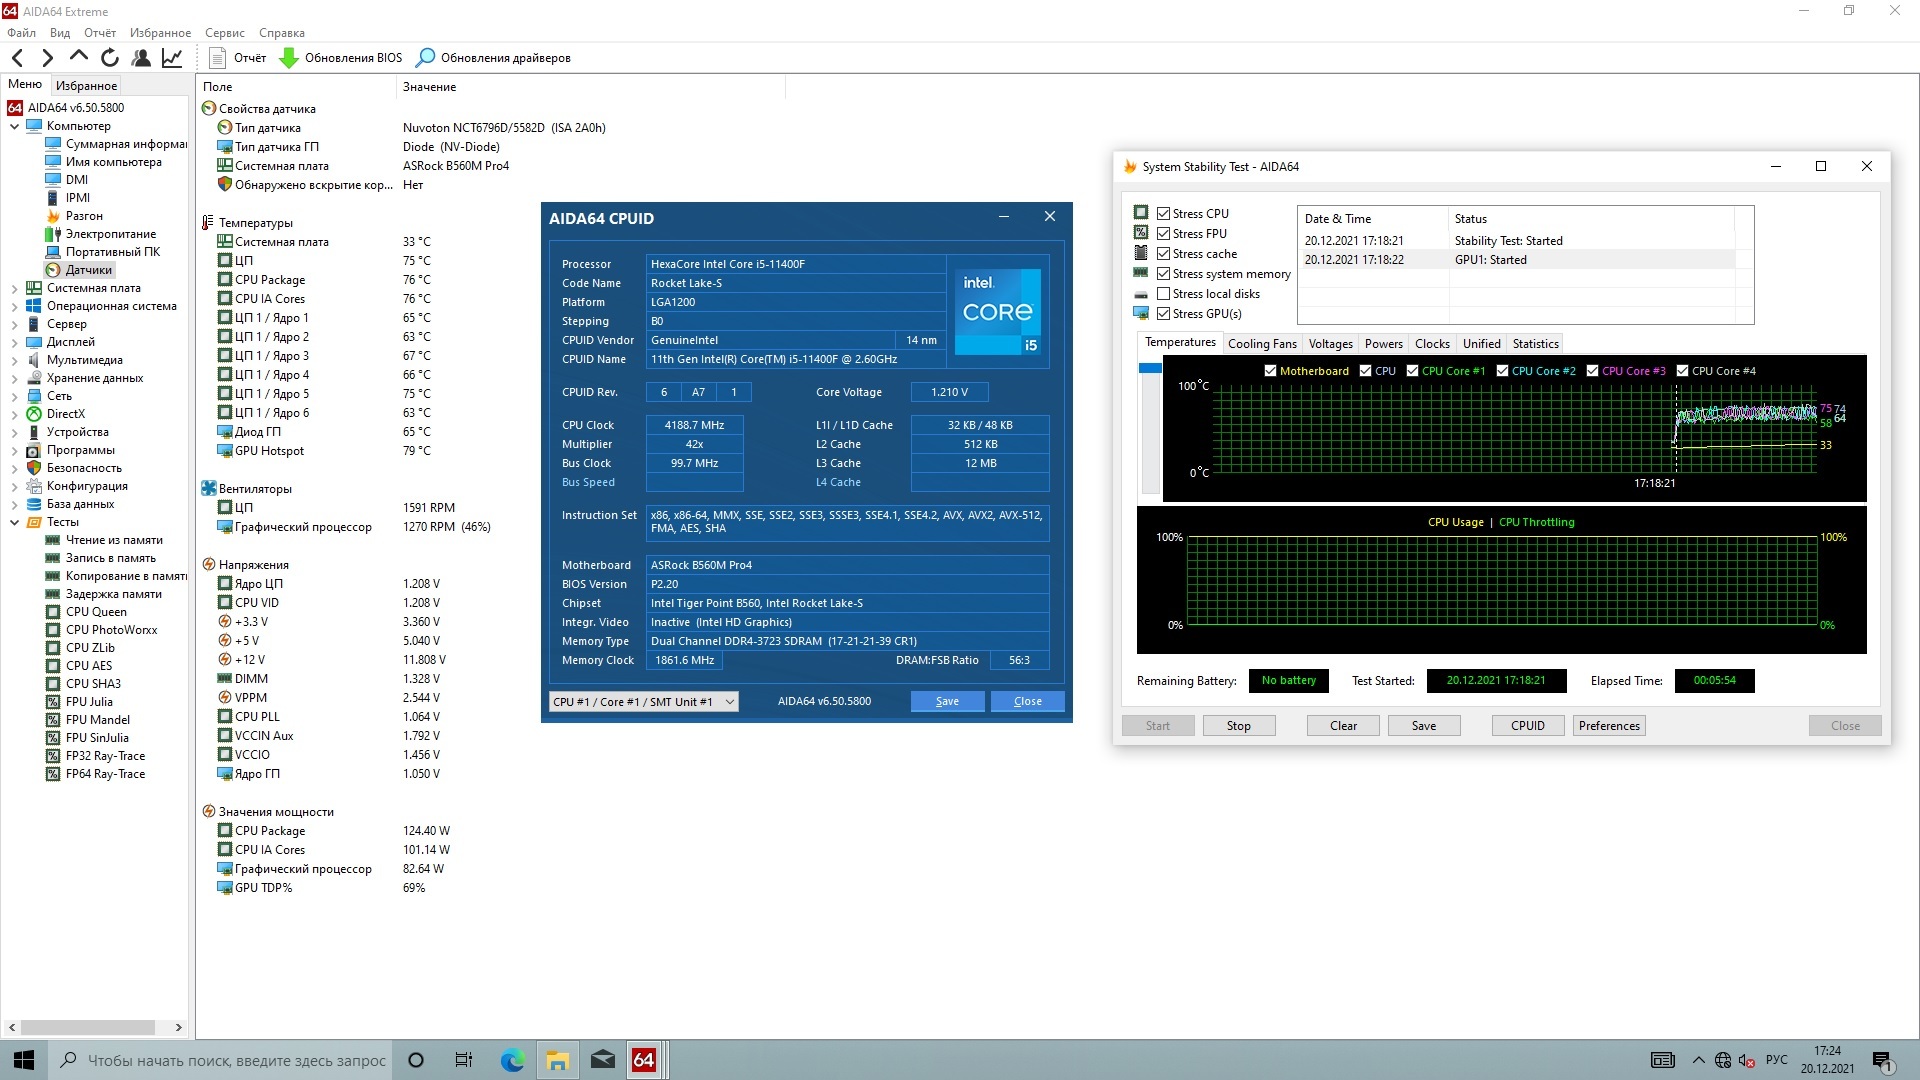Toggle CPU Core #4 graph checkbox
The height and width of the screenshot is (1080, 1920).
coord(1682,371)
